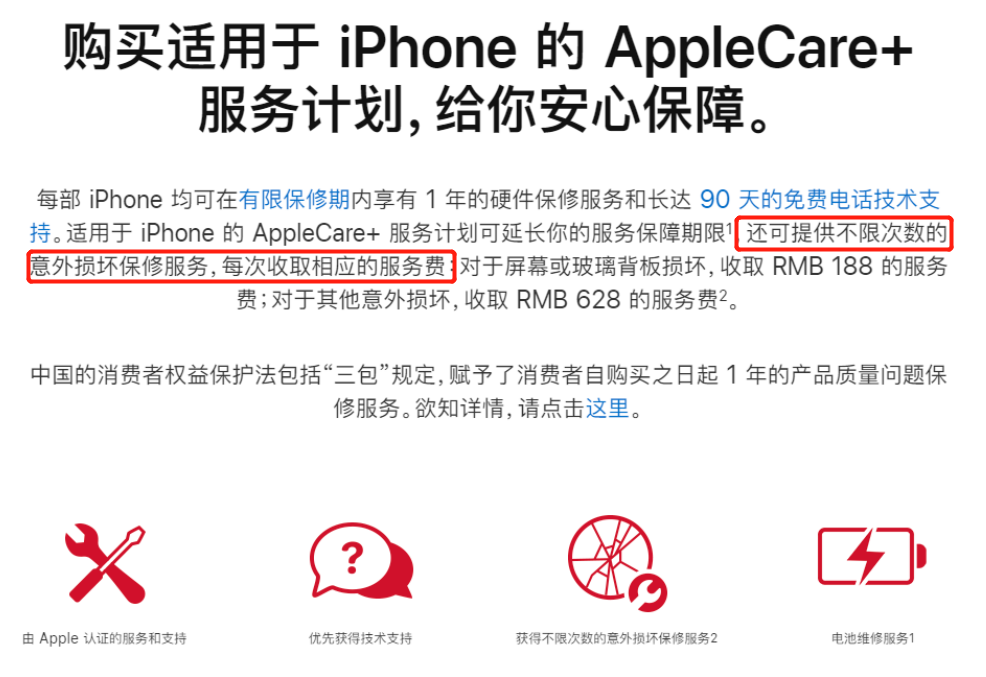This screenshot has width=986, height=677.
Task: Click the small wrench badge on cracked screen icon
Action: pyautogui.click(x=648, y=592)
